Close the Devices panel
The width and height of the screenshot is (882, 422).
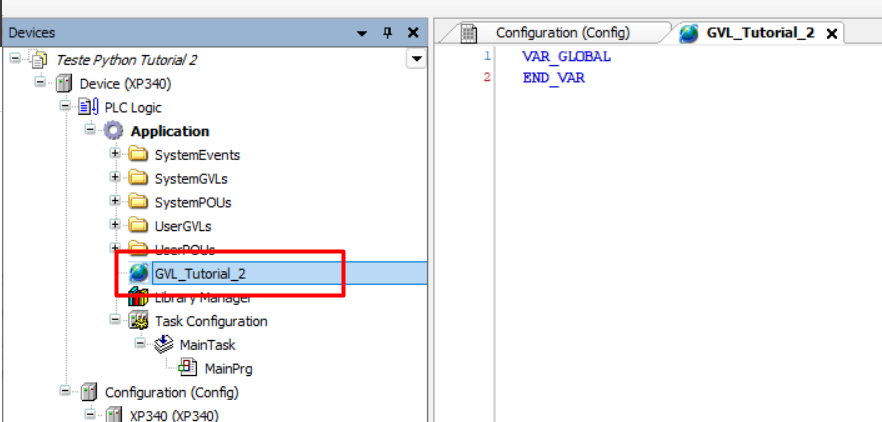click(x=412, y=34)
